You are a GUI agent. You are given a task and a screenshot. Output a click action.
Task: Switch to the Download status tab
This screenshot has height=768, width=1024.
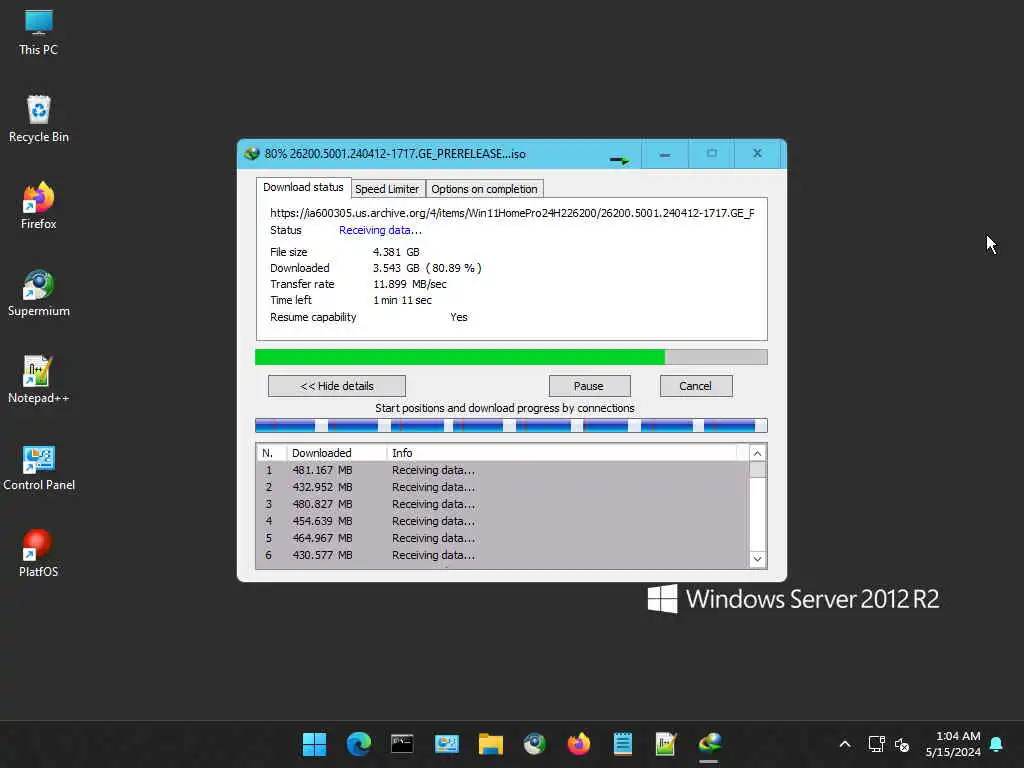coord(303,187)
